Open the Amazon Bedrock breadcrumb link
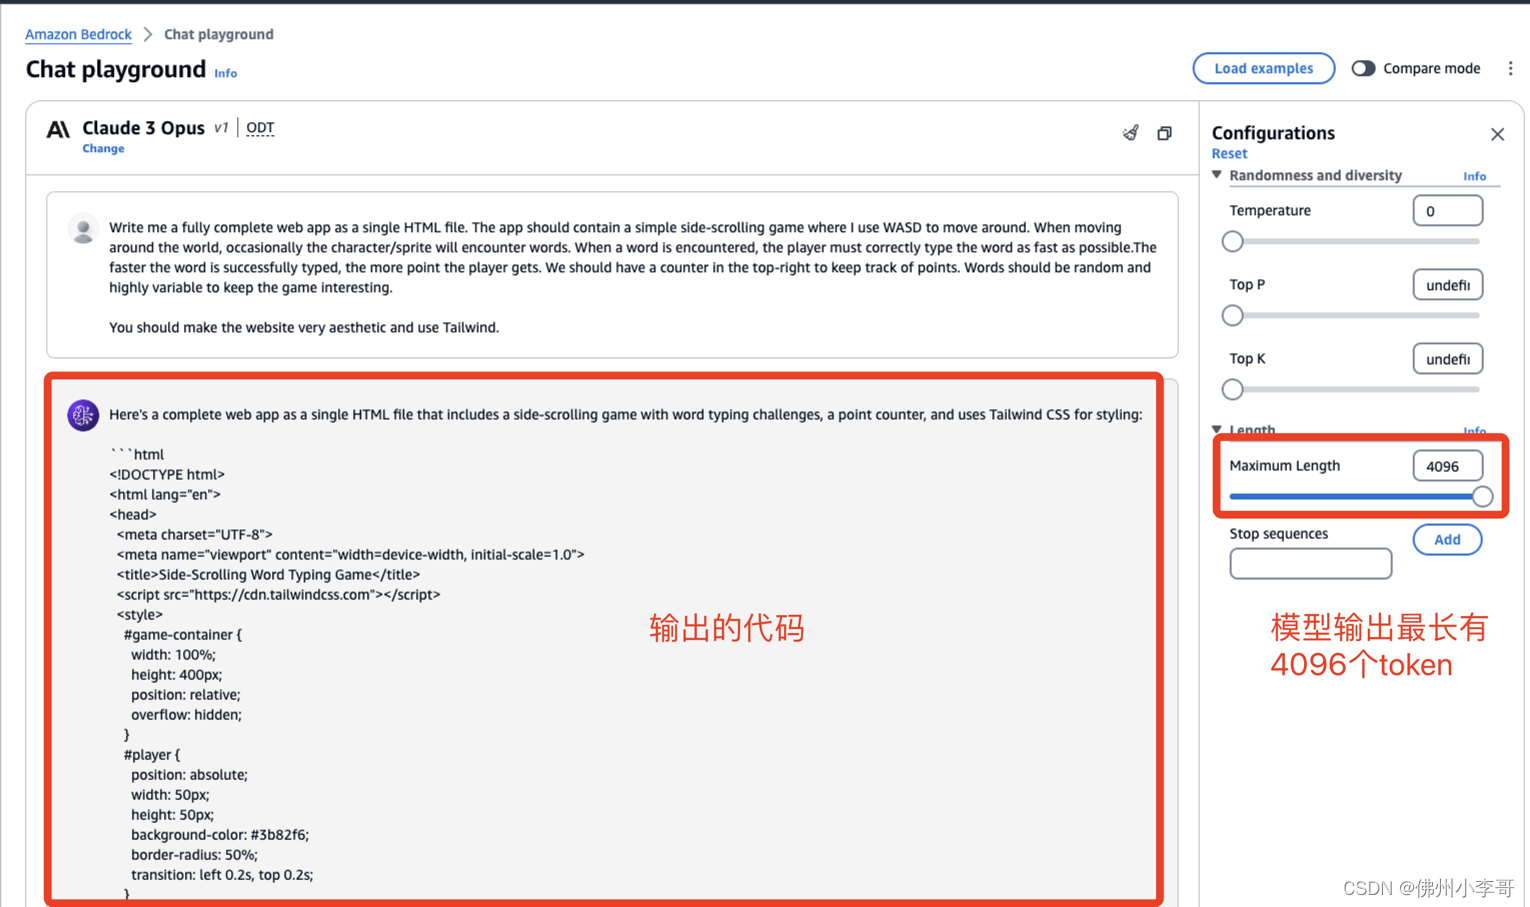Screen dimensions: 1530x907 (x=78, y=34)
